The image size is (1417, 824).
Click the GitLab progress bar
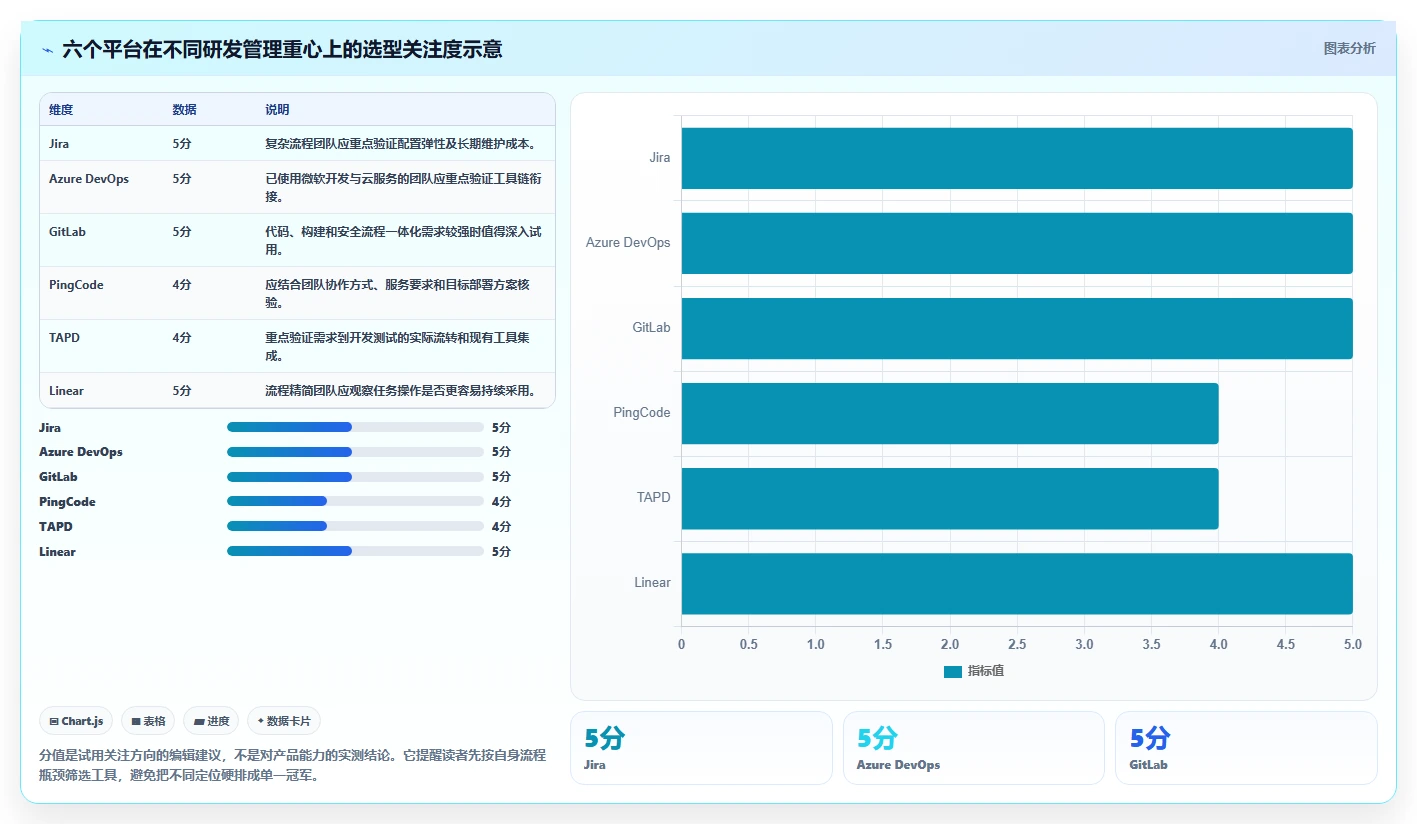(x=355, y=477)
